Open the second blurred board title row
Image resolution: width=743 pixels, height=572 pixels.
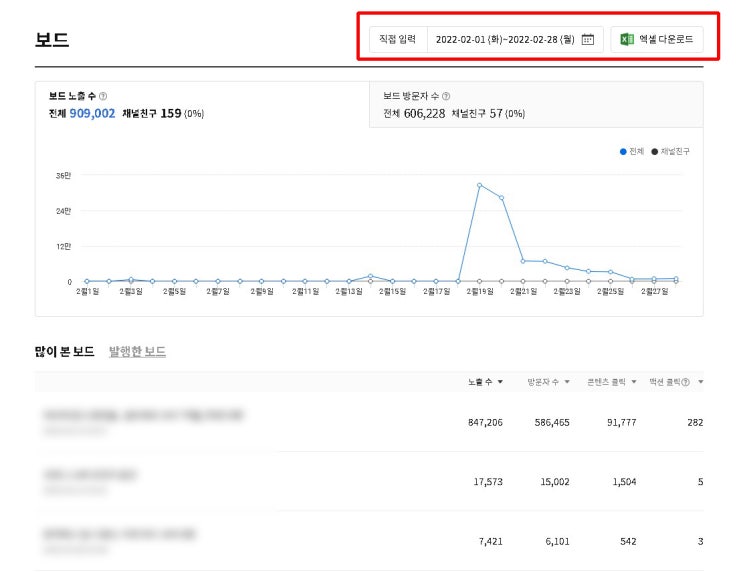(90, 474)
